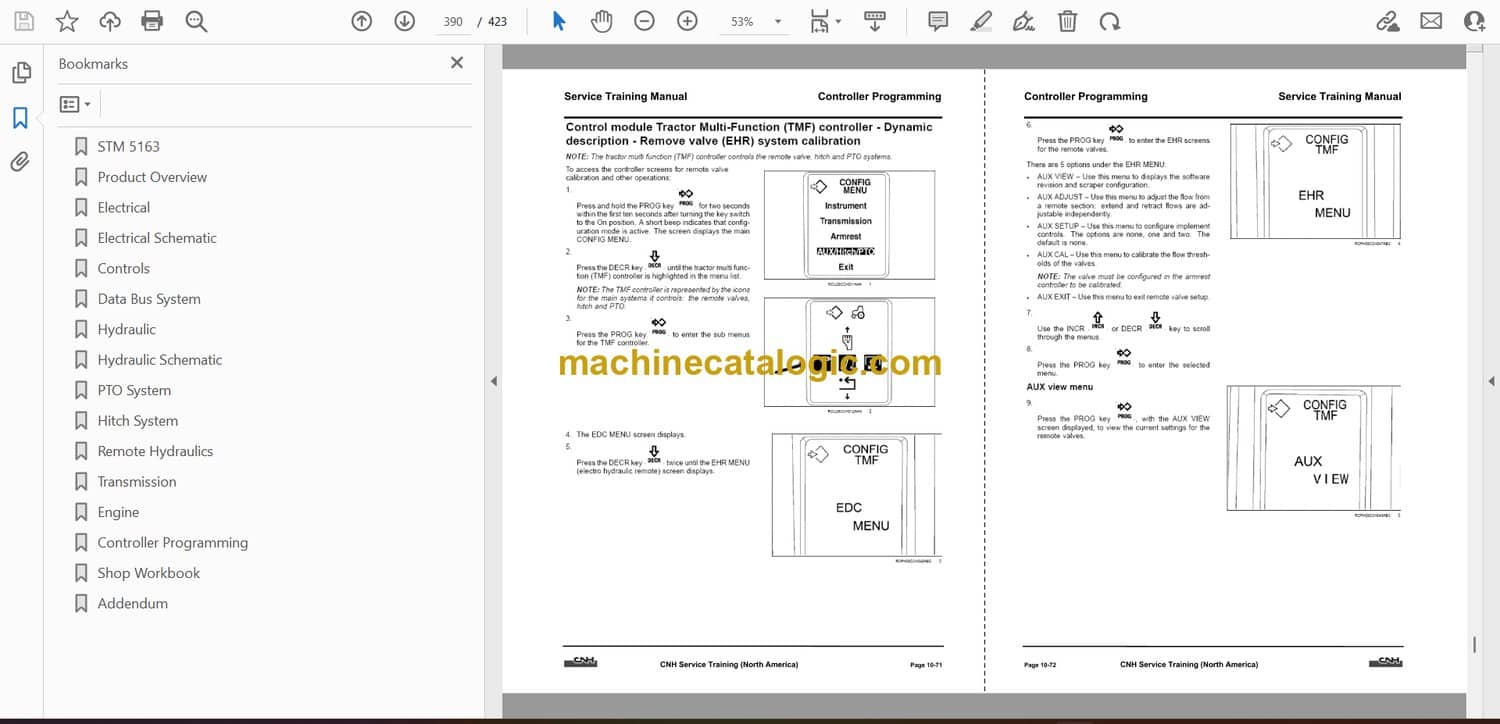Open the page fit options
Viewport: 1500px width, 724px height.
click(x=825, y=21)
